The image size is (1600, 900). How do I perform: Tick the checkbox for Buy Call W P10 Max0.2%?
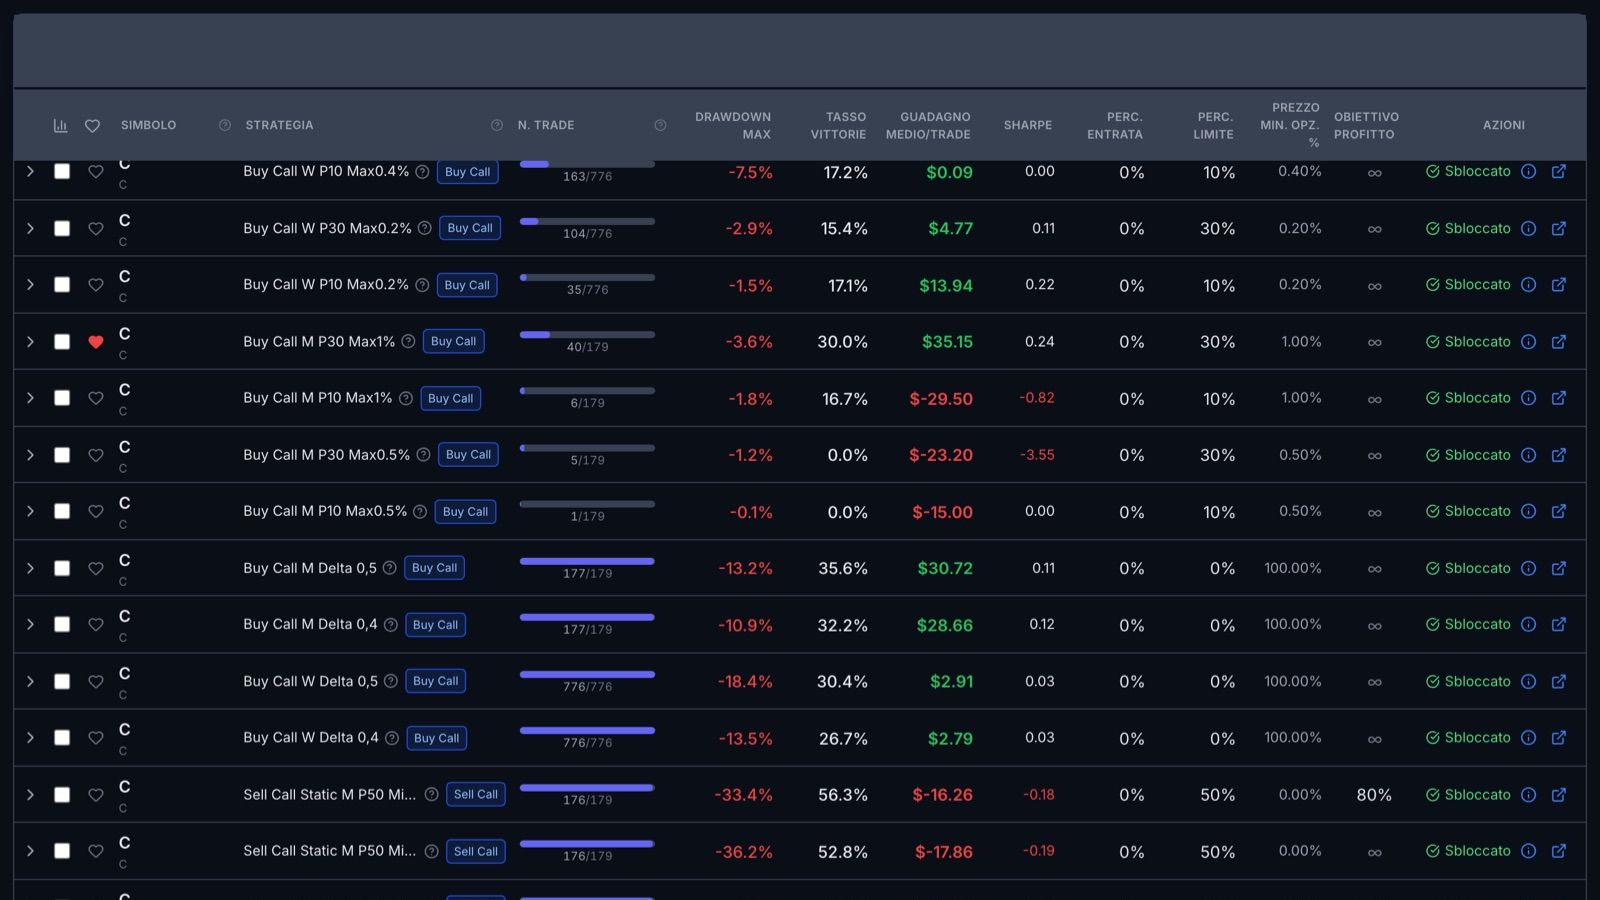click(62, 285)
